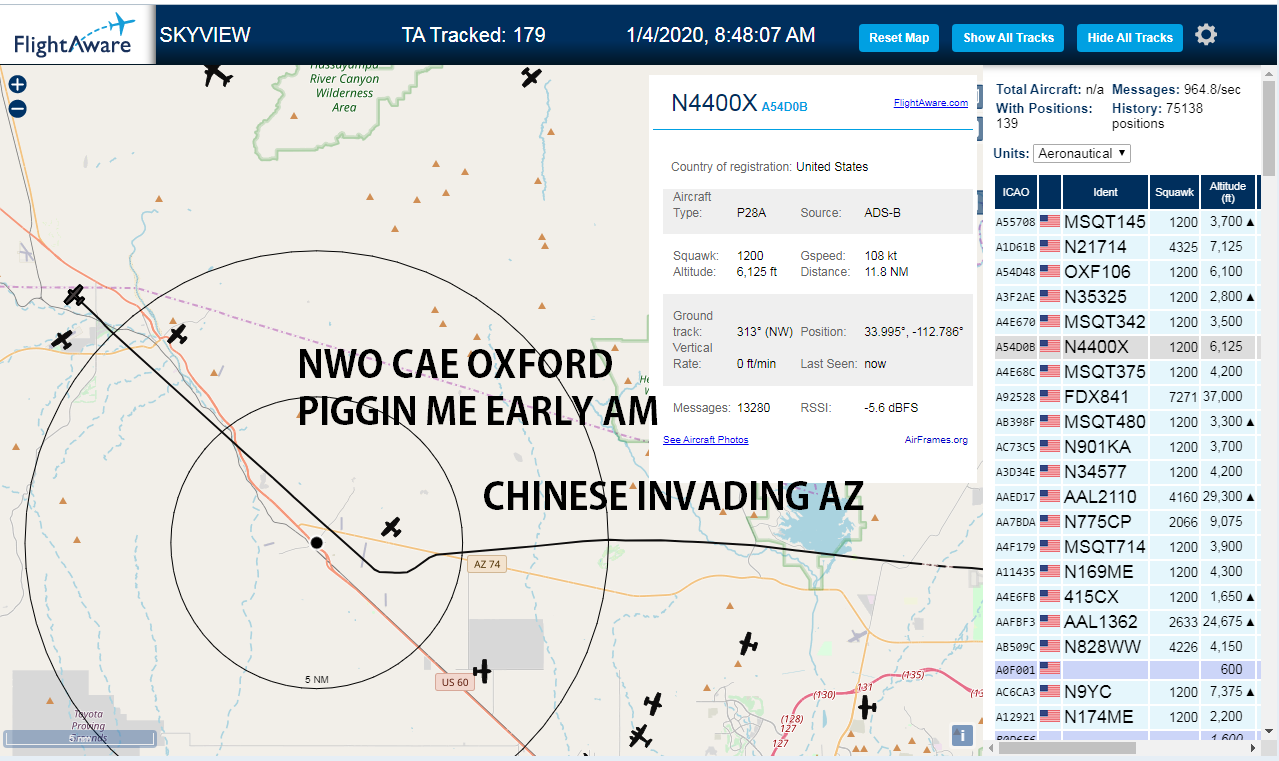
Task: Show all aircraft tracks
Action: point(1008,38)
